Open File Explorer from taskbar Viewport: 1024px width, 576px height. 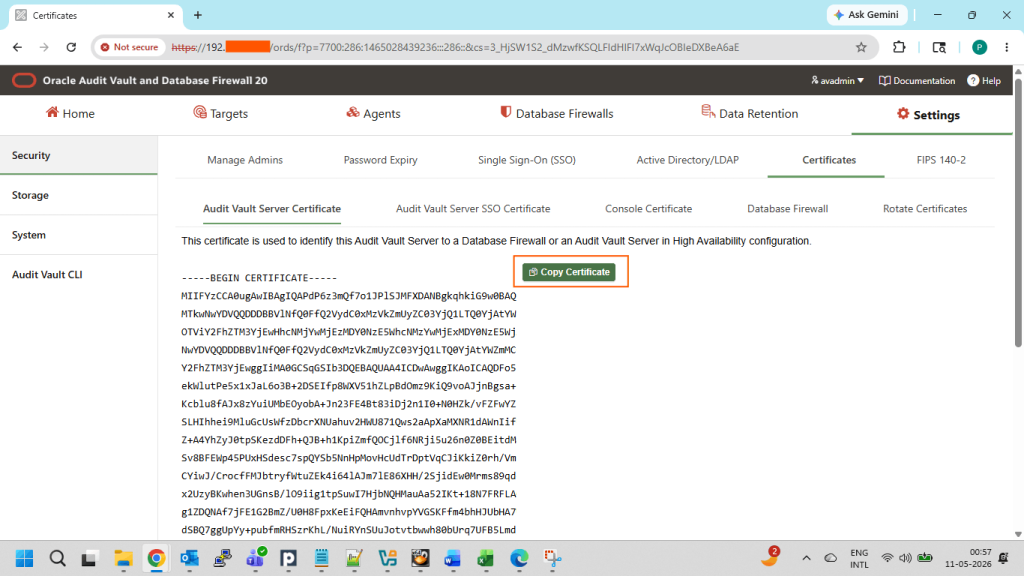click(123, 558)
